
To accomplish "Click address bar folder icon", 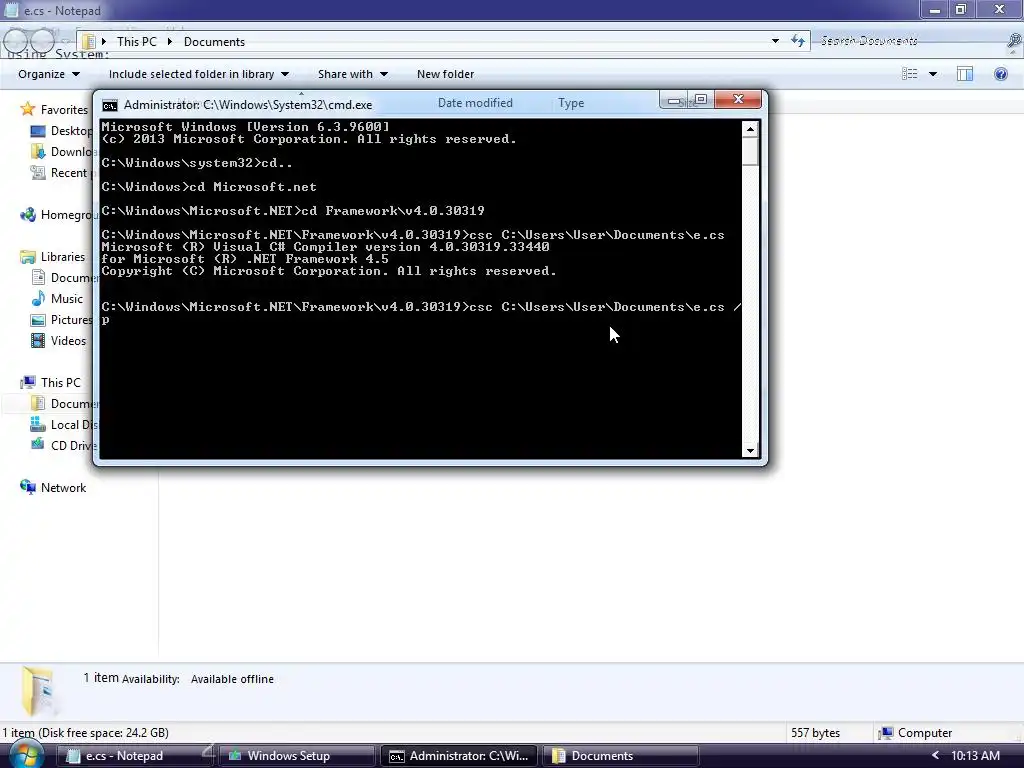I will (x=89, y=42).
